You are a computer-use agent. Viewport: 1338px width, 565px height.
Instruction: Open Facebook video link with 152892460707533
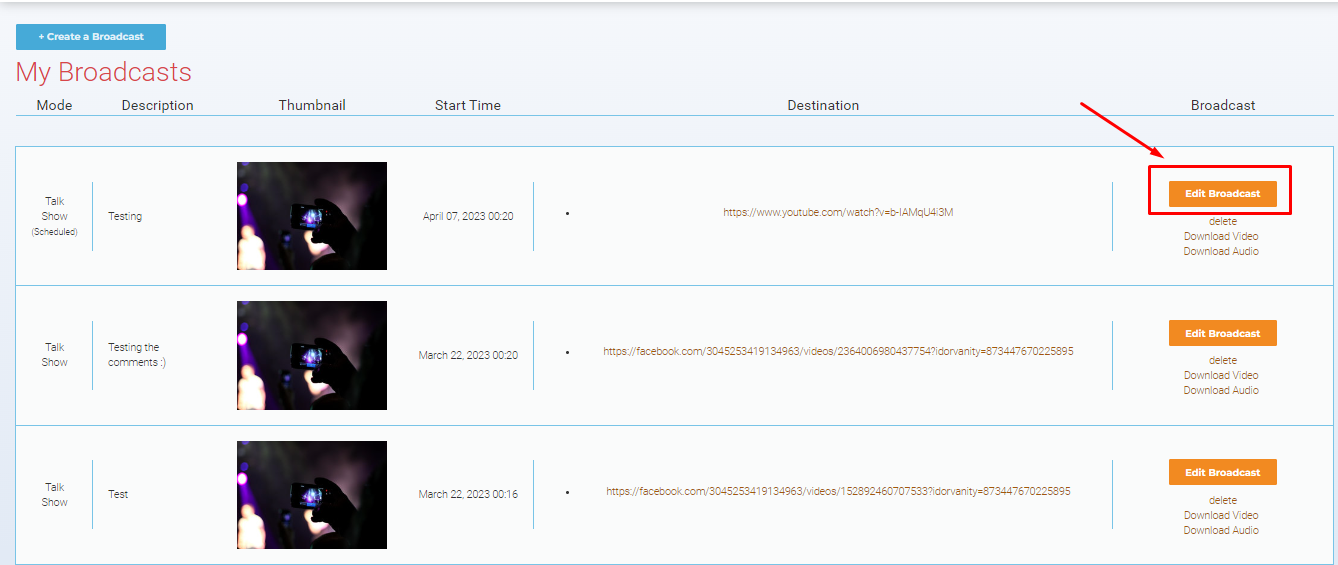click(838, 491)
